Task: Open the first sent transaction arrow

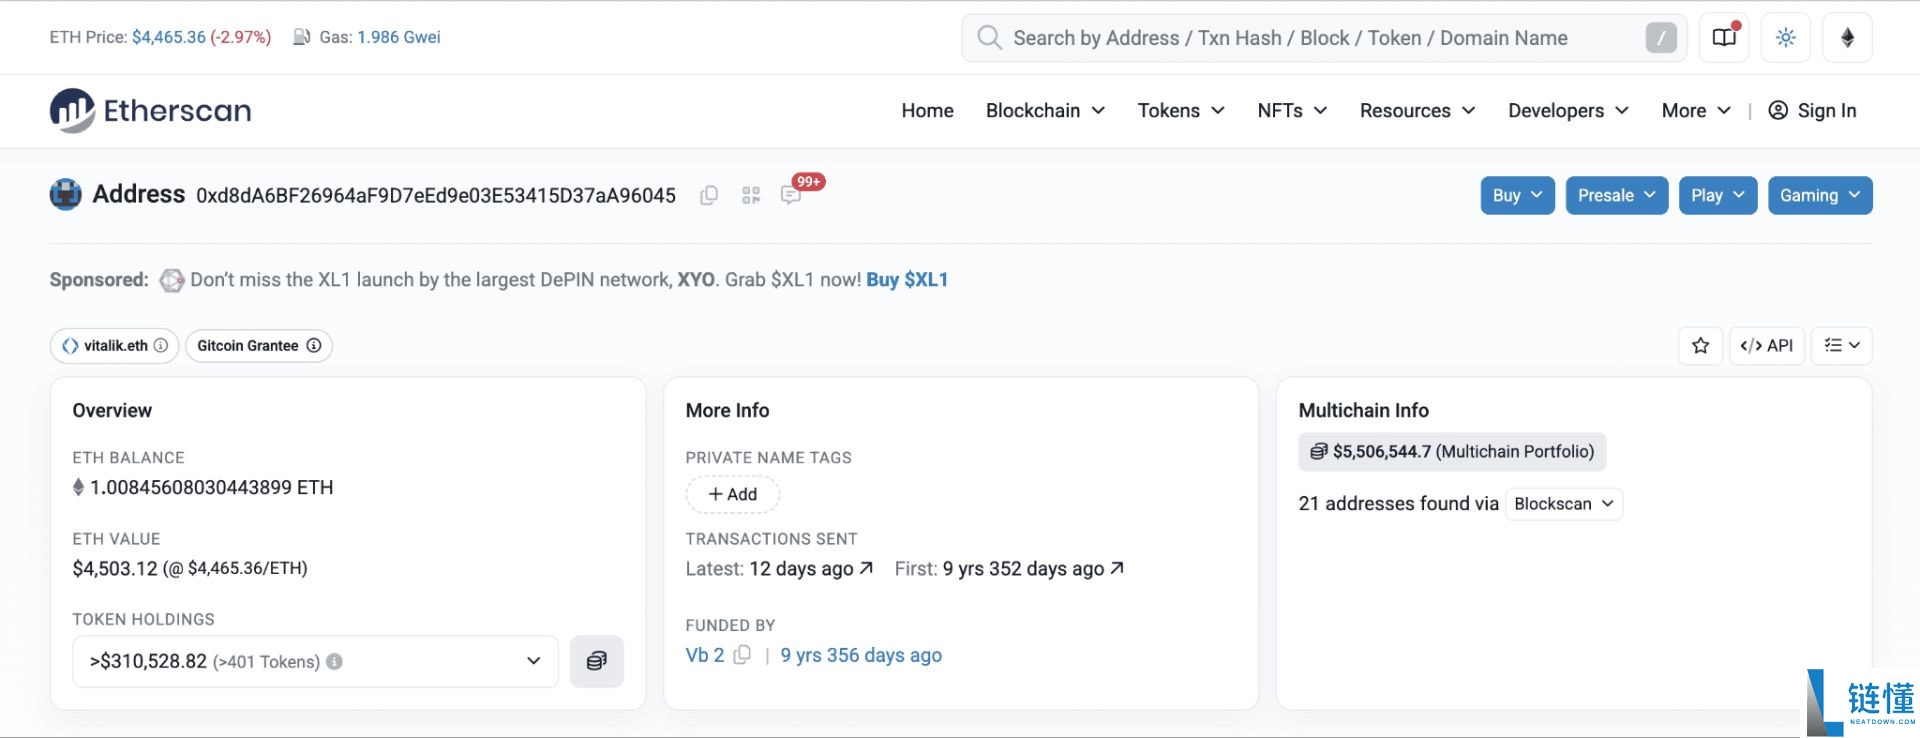Action: coord(1117,568)
